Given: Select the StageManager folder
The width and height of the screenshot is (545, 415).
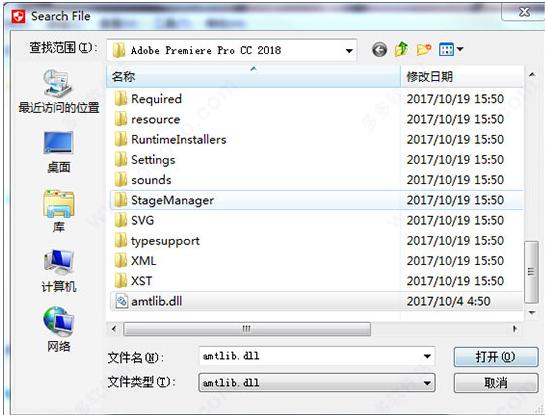Looking at the screenshot, I should (316, 200).
